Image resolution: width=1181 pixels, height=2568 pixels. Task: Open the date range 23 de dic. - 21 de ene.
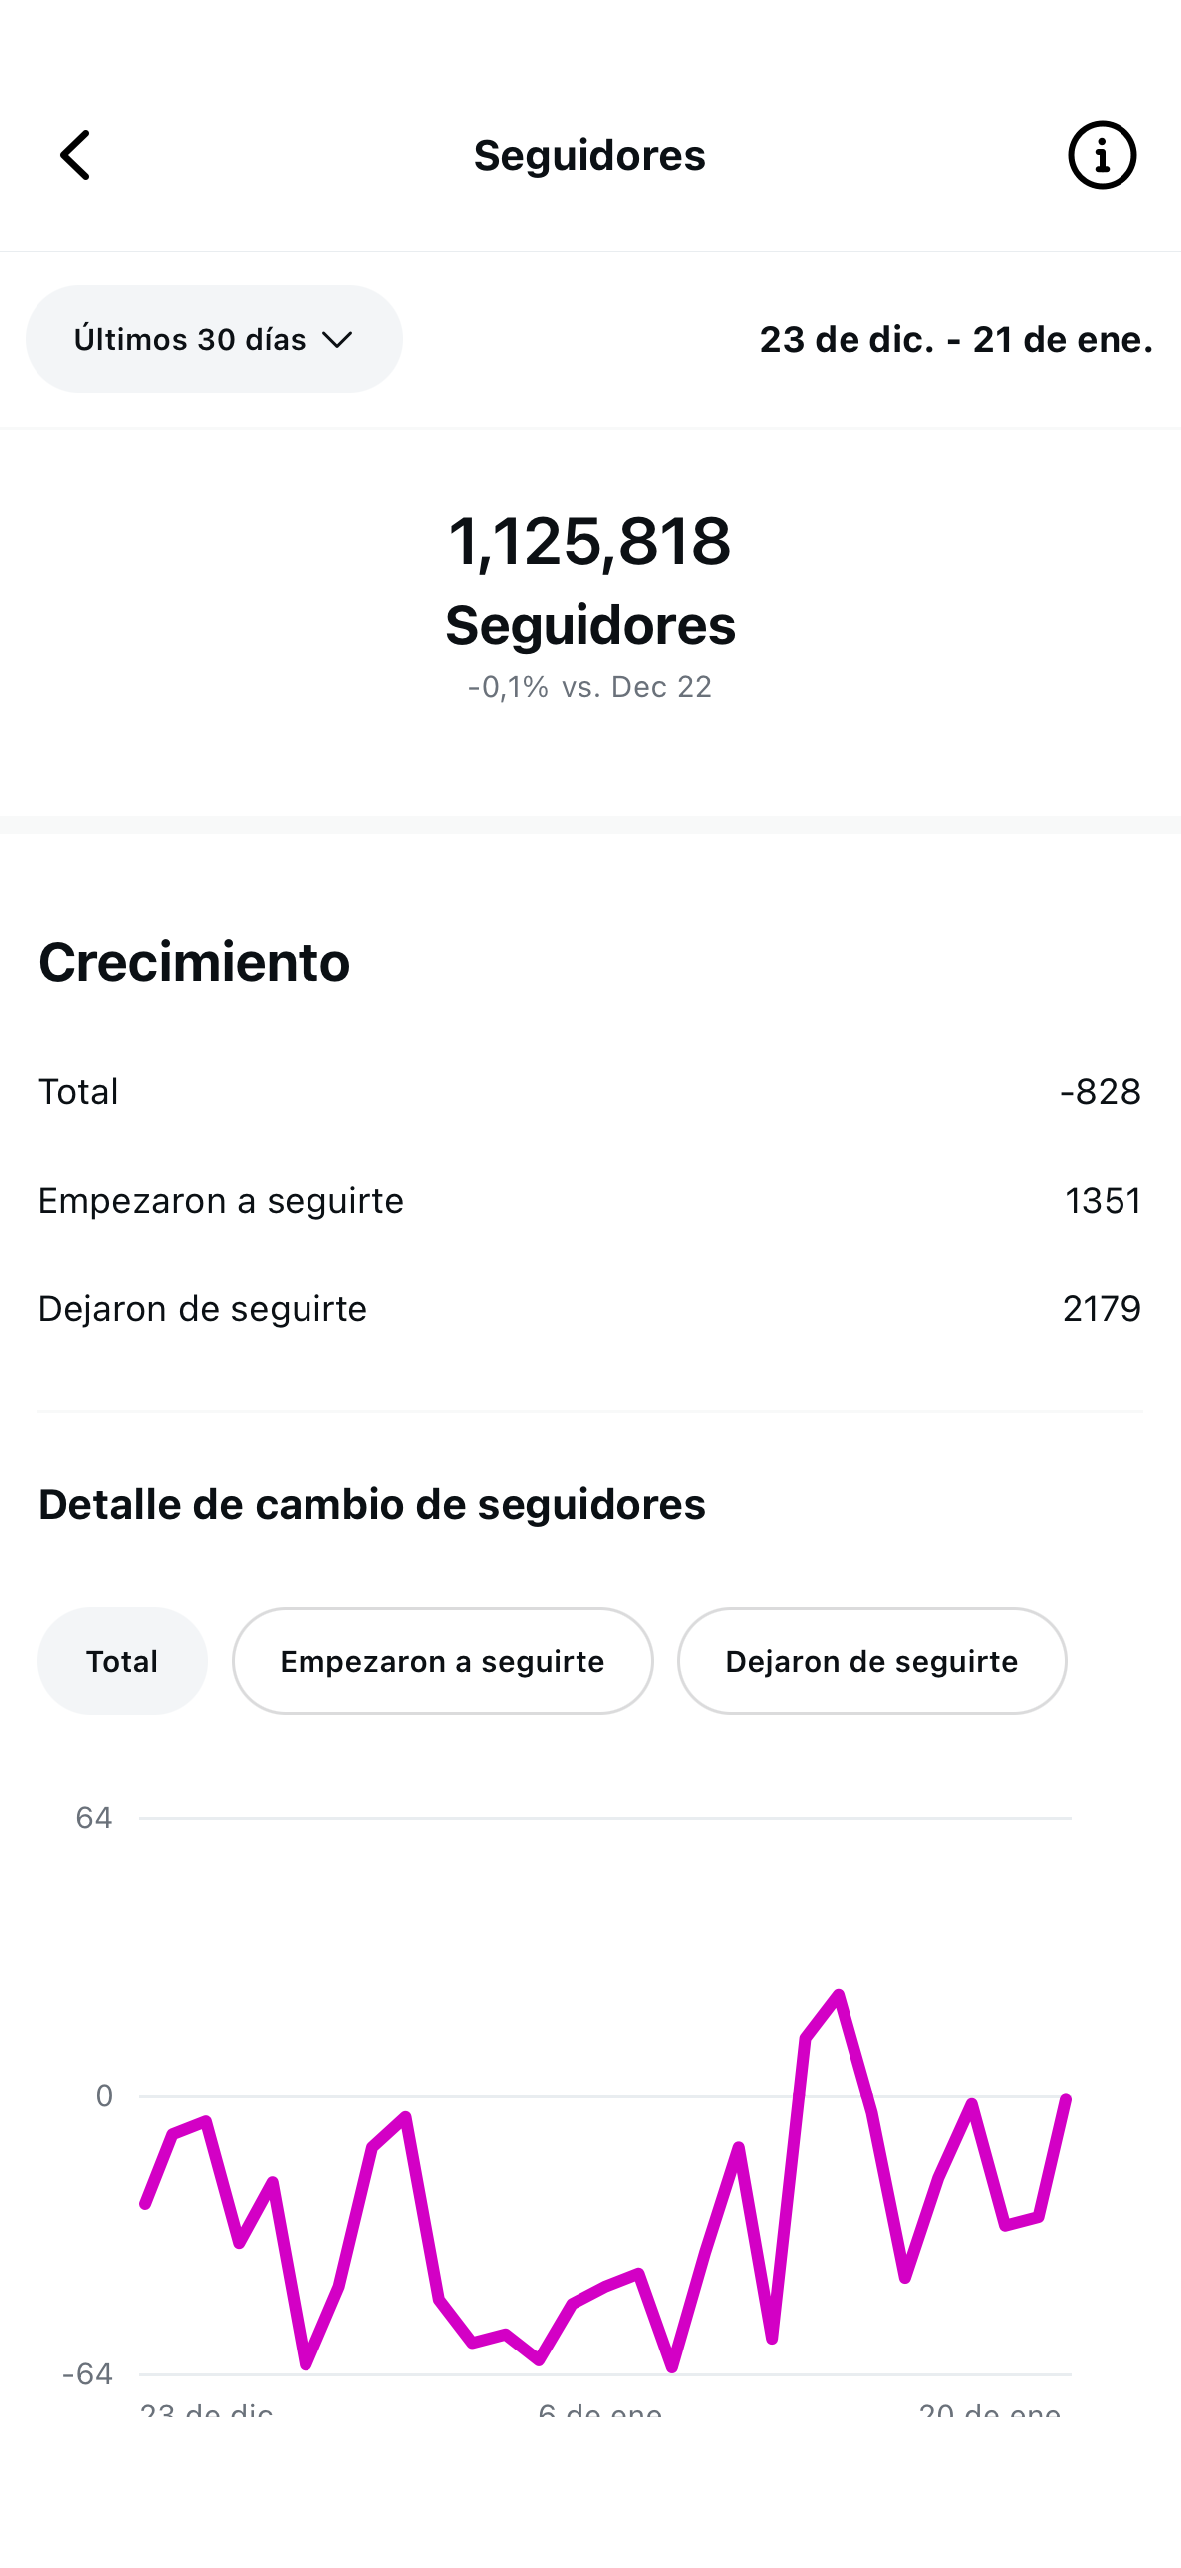pyautogui.click(x=956, y=339)
